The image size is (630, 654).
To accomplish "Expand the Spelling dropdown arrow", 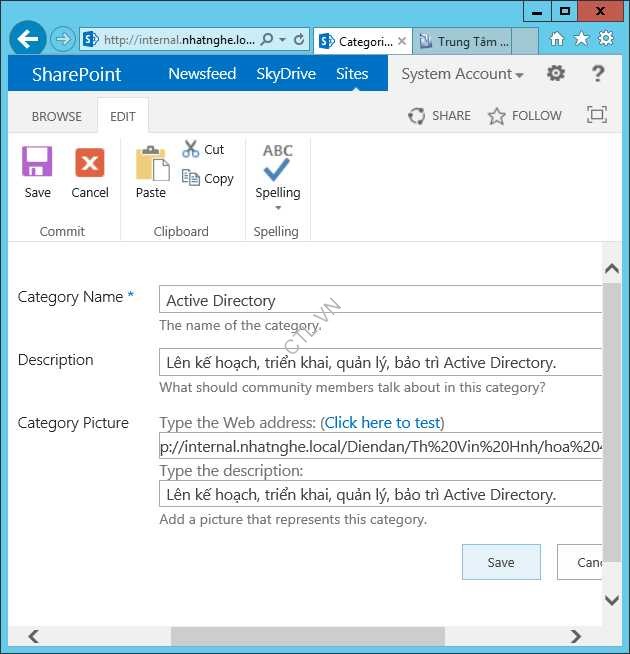I will (x=277, y=208).
